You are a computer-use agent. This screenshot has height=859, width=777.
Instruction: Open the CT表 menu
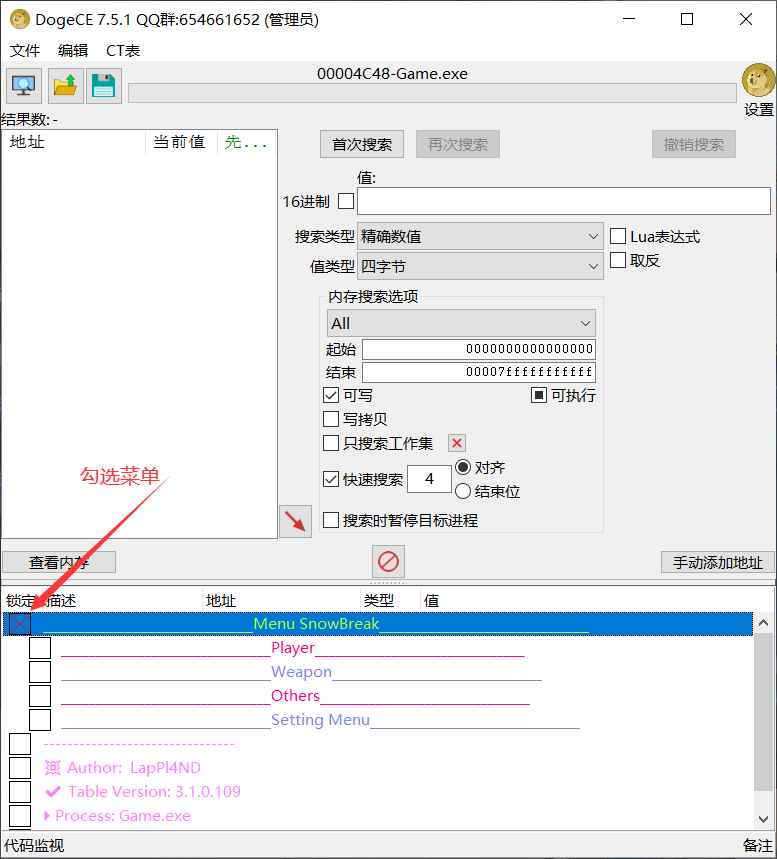[123, 50]
